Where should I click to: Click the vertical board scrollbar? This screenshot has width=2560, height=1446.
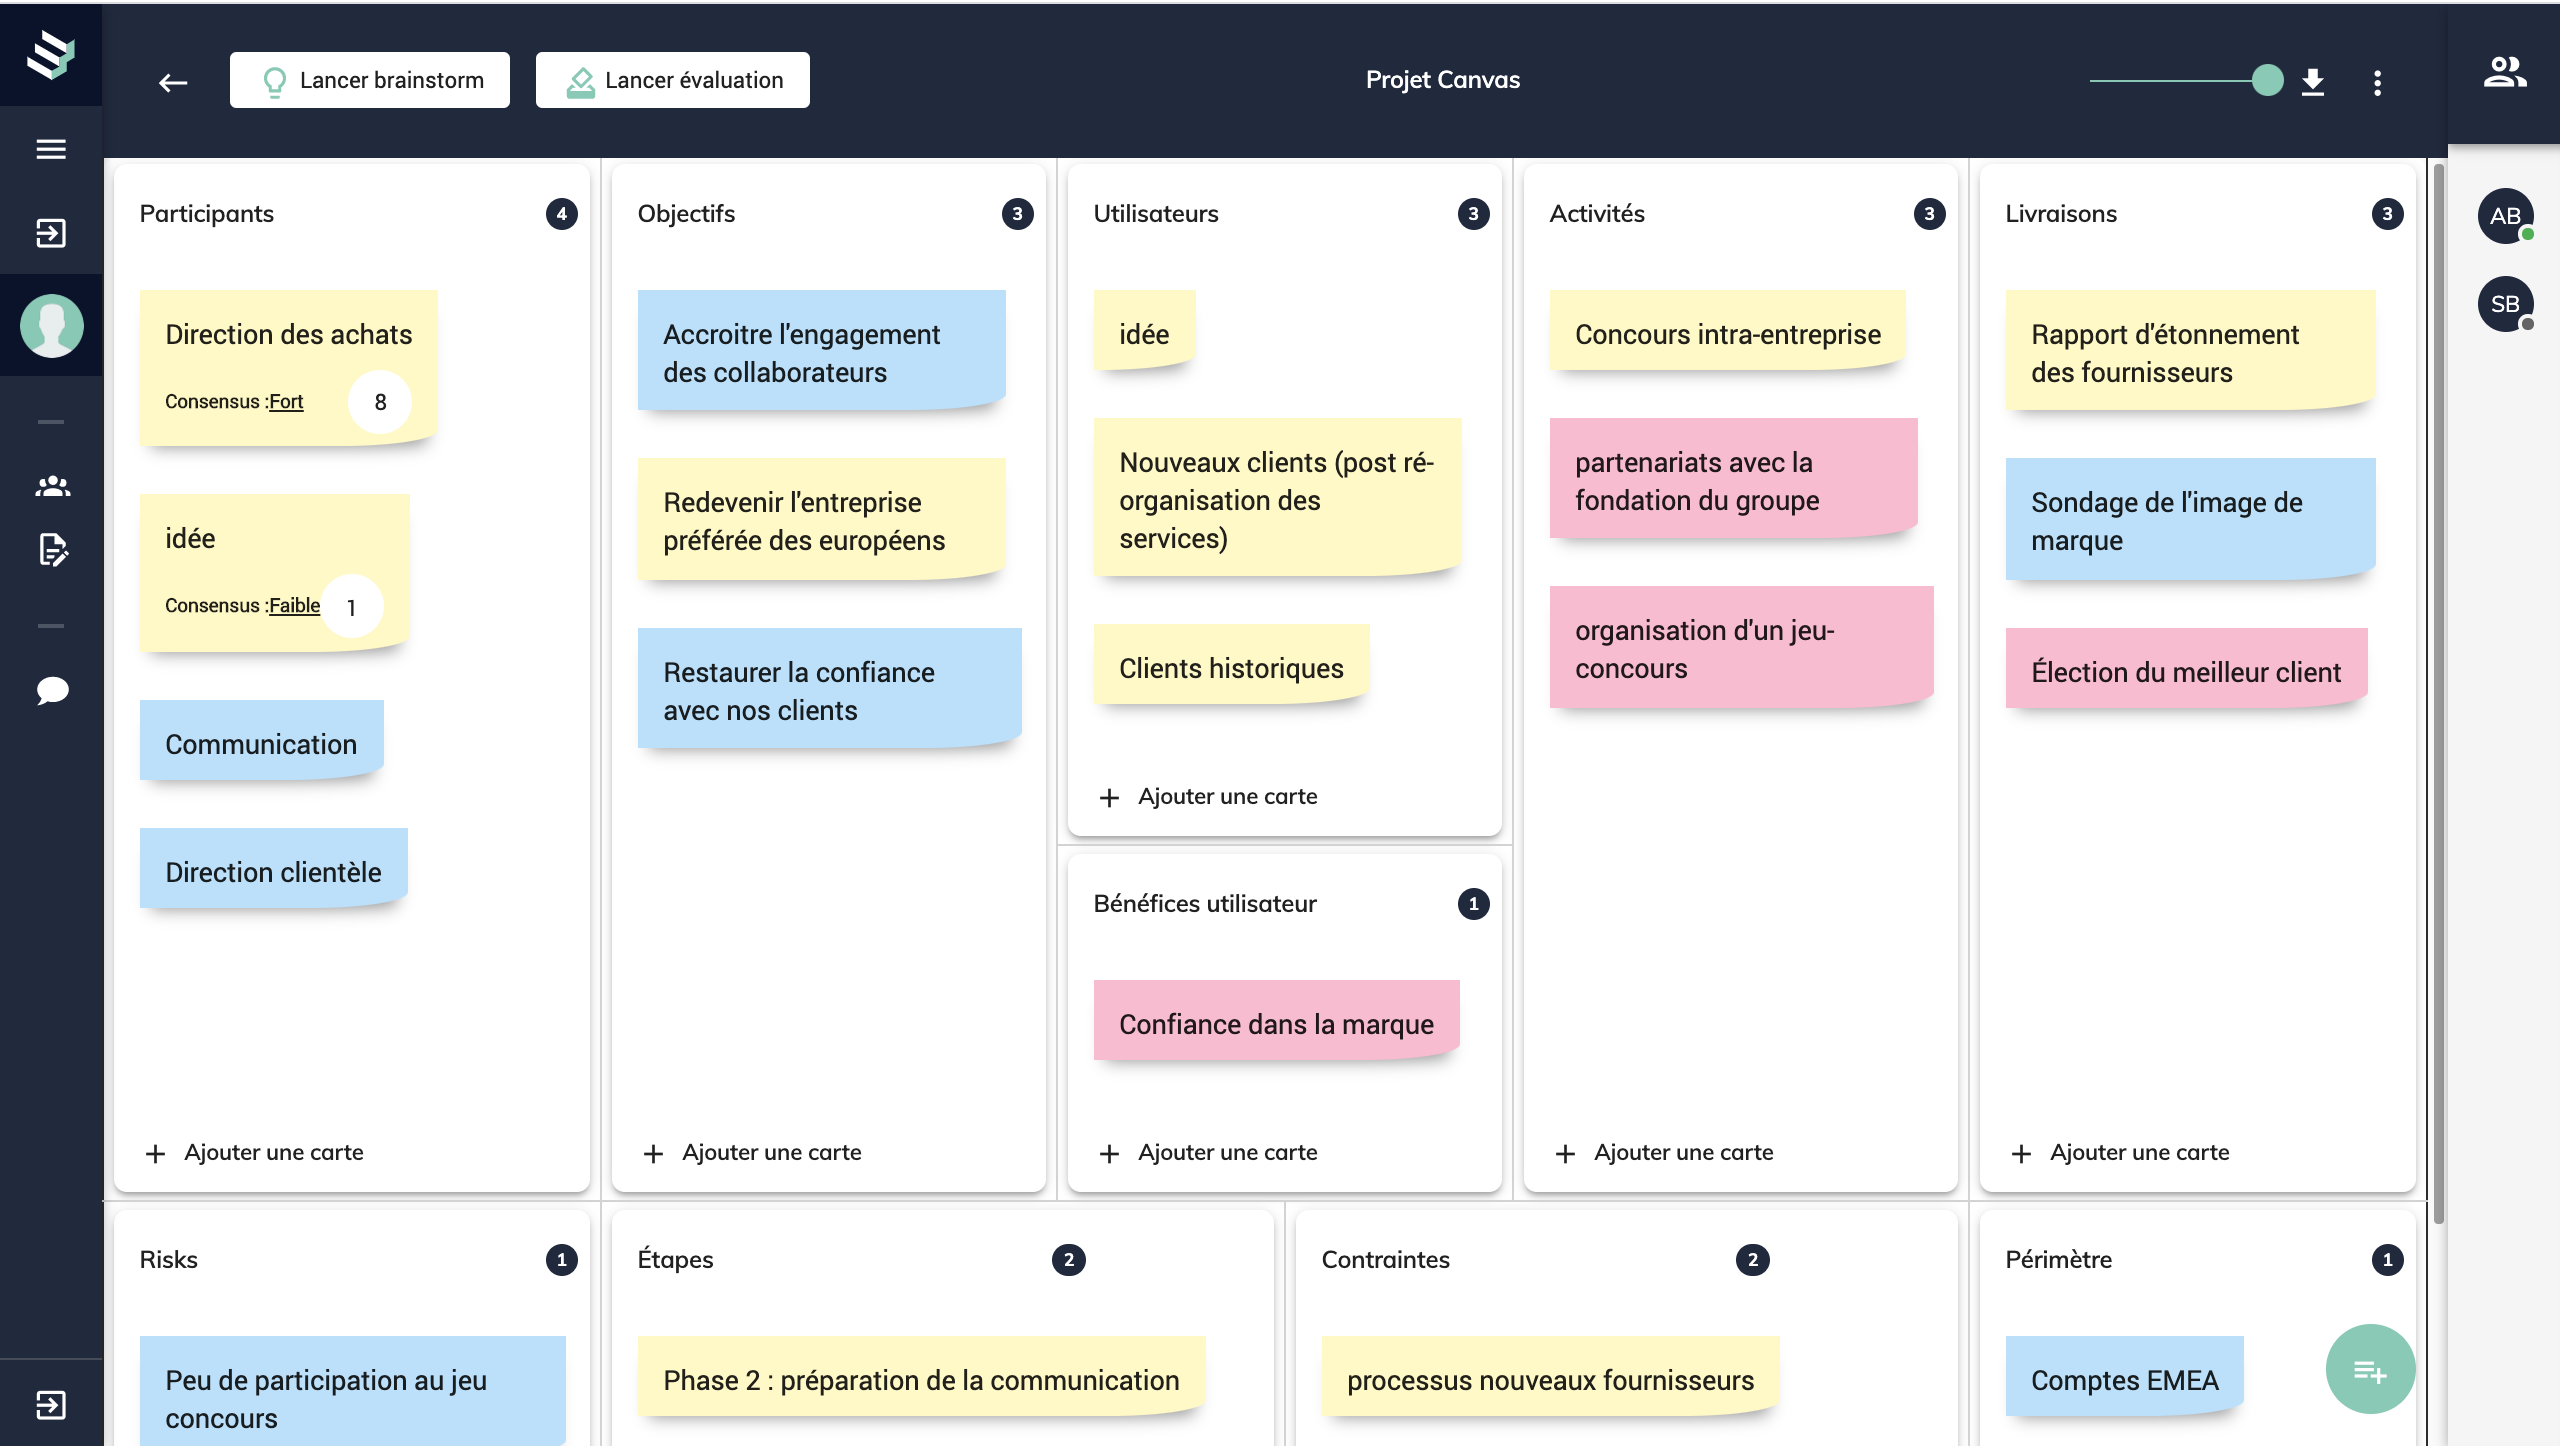click(2439, 693)
